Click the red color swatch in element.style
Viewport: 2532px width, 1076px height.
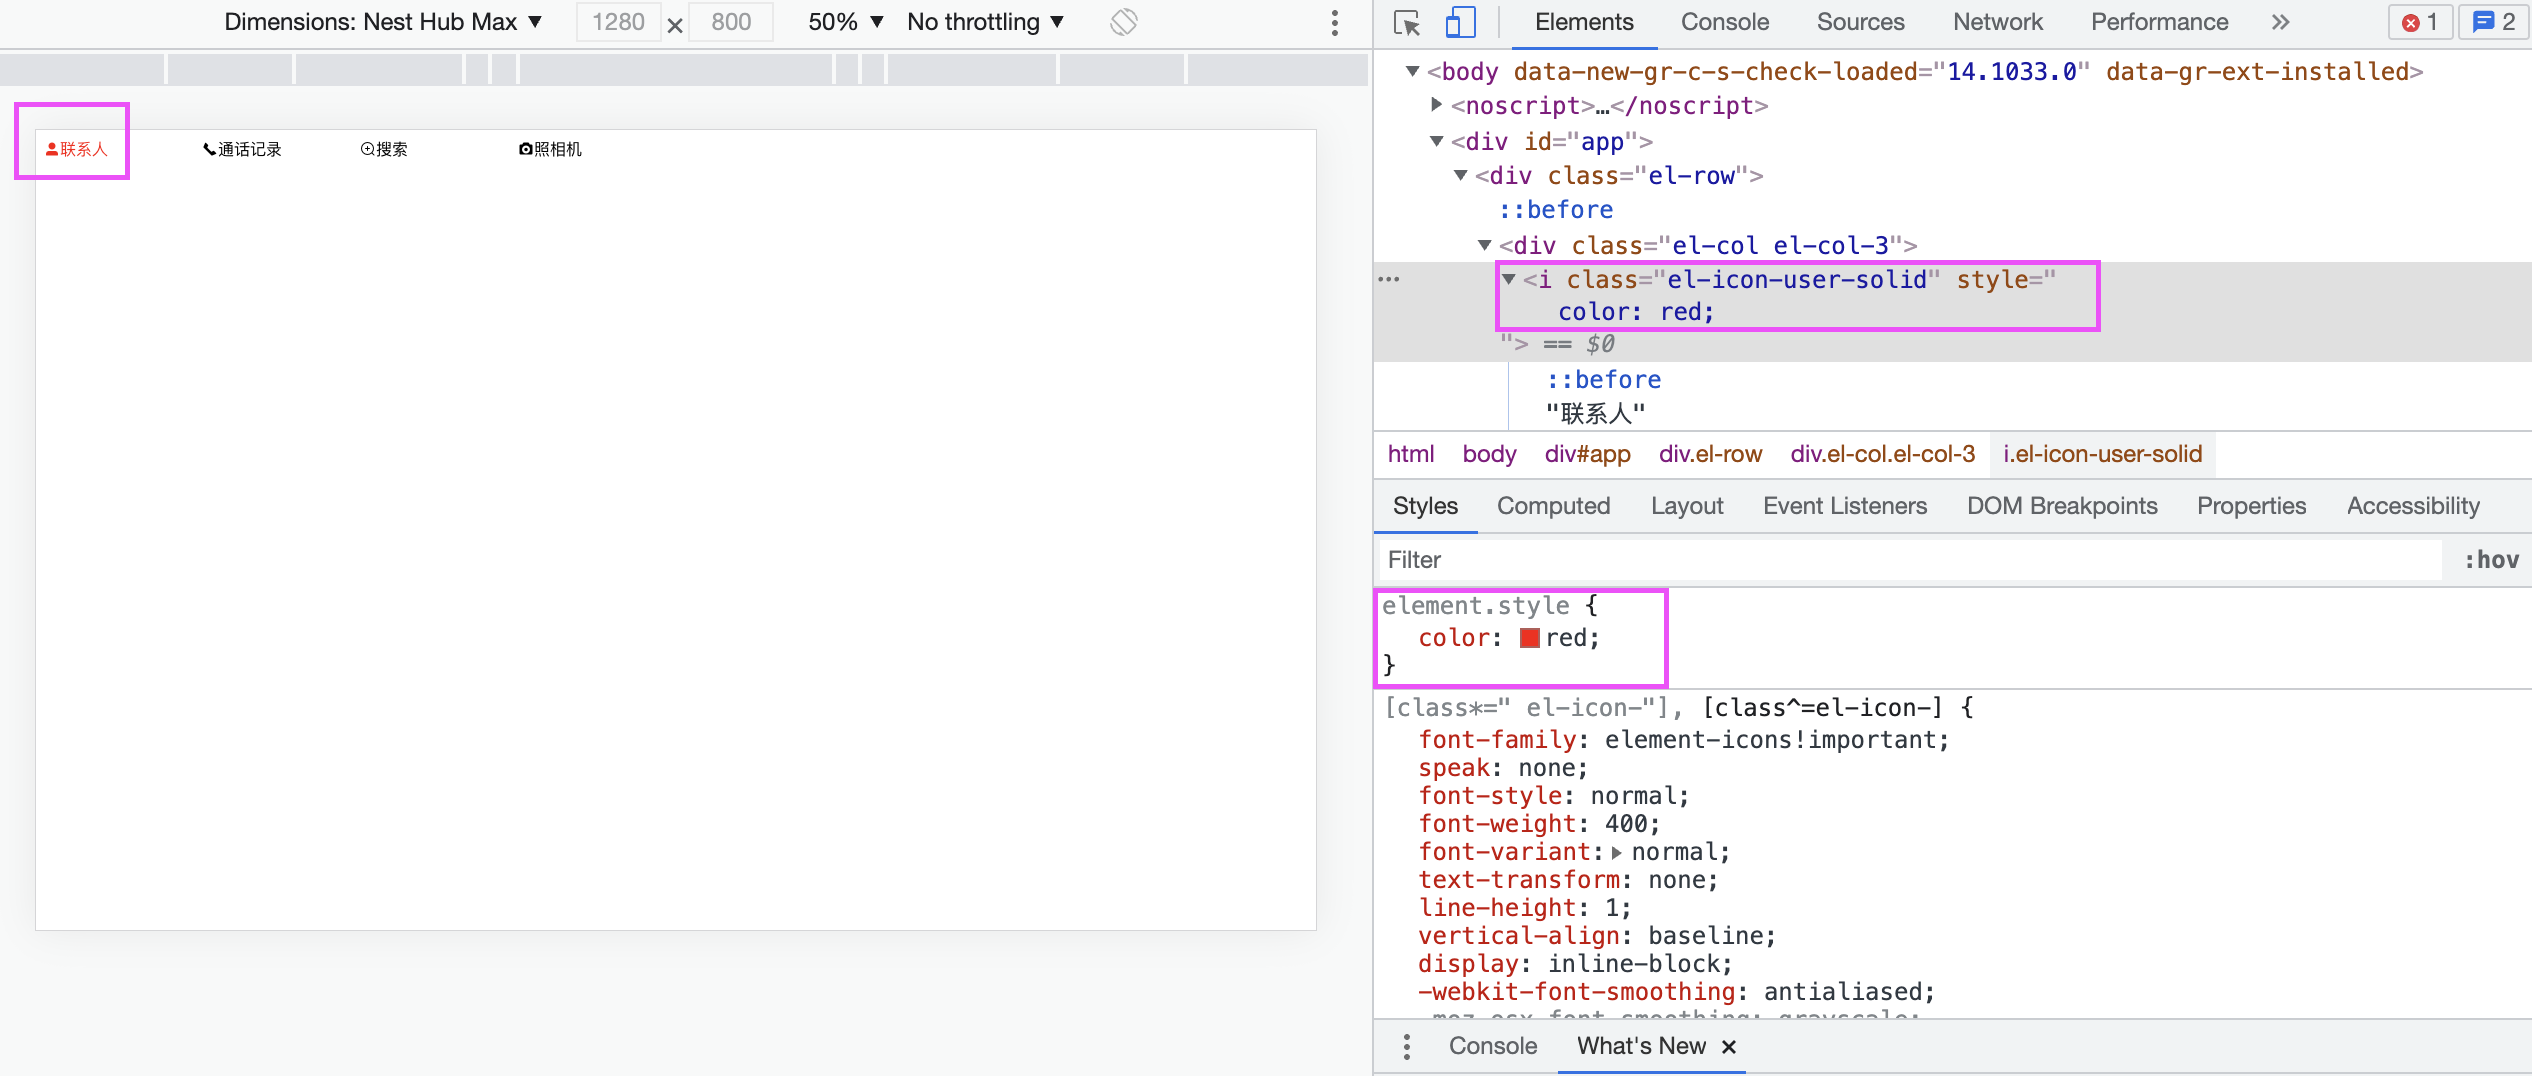pyautogui.click(x=1529, y=638)
